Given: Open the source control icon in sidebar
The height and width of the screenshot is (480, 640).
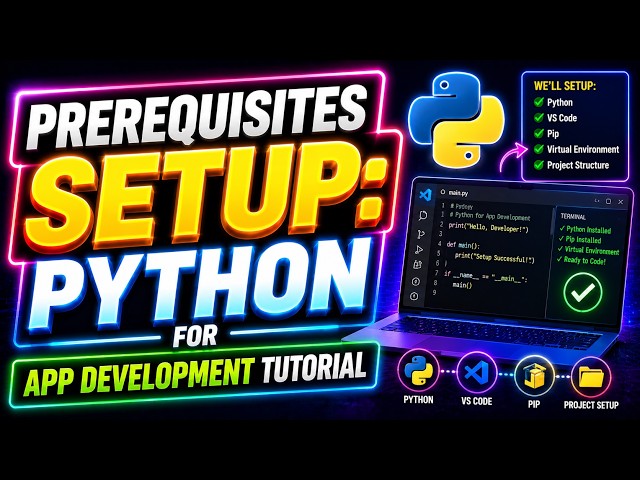Looking at the screenshot, I should pos(421,234).
